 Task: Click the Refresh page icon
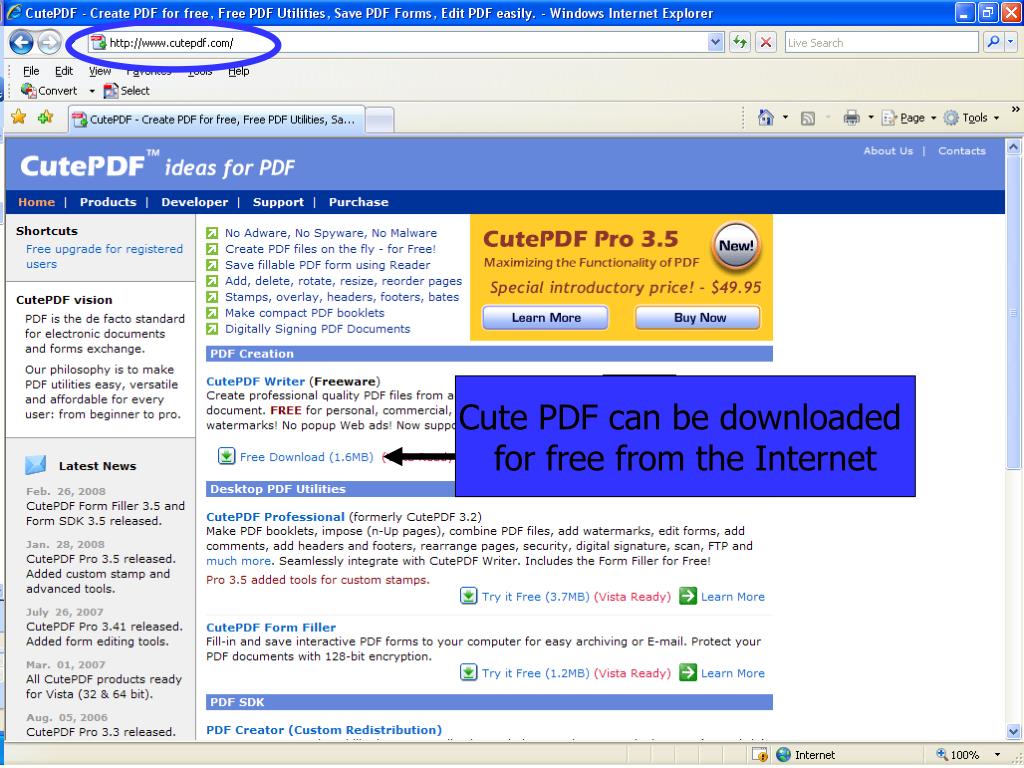click(740, 42)
